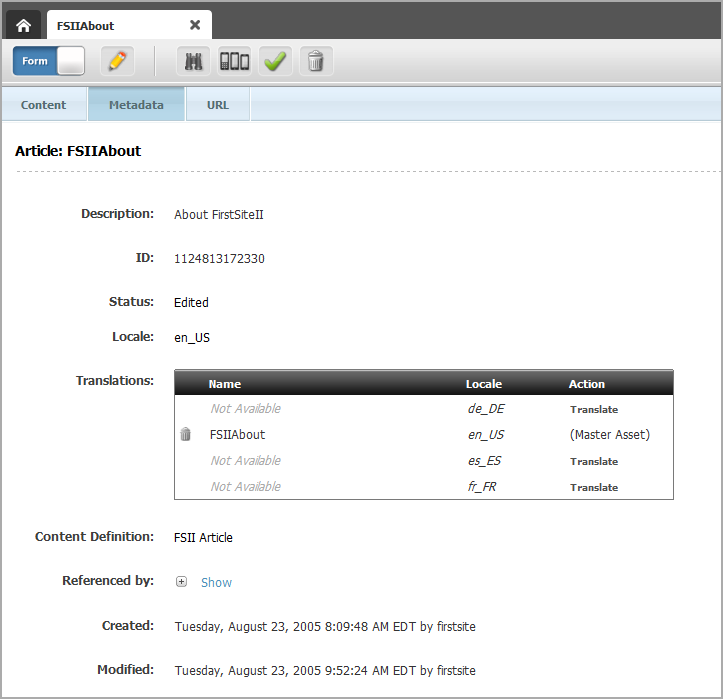Delete FSIIAbout translation row trash icon
Image resolution: width=723 pixels, height=699 pixels.
(x=185, y=434)
